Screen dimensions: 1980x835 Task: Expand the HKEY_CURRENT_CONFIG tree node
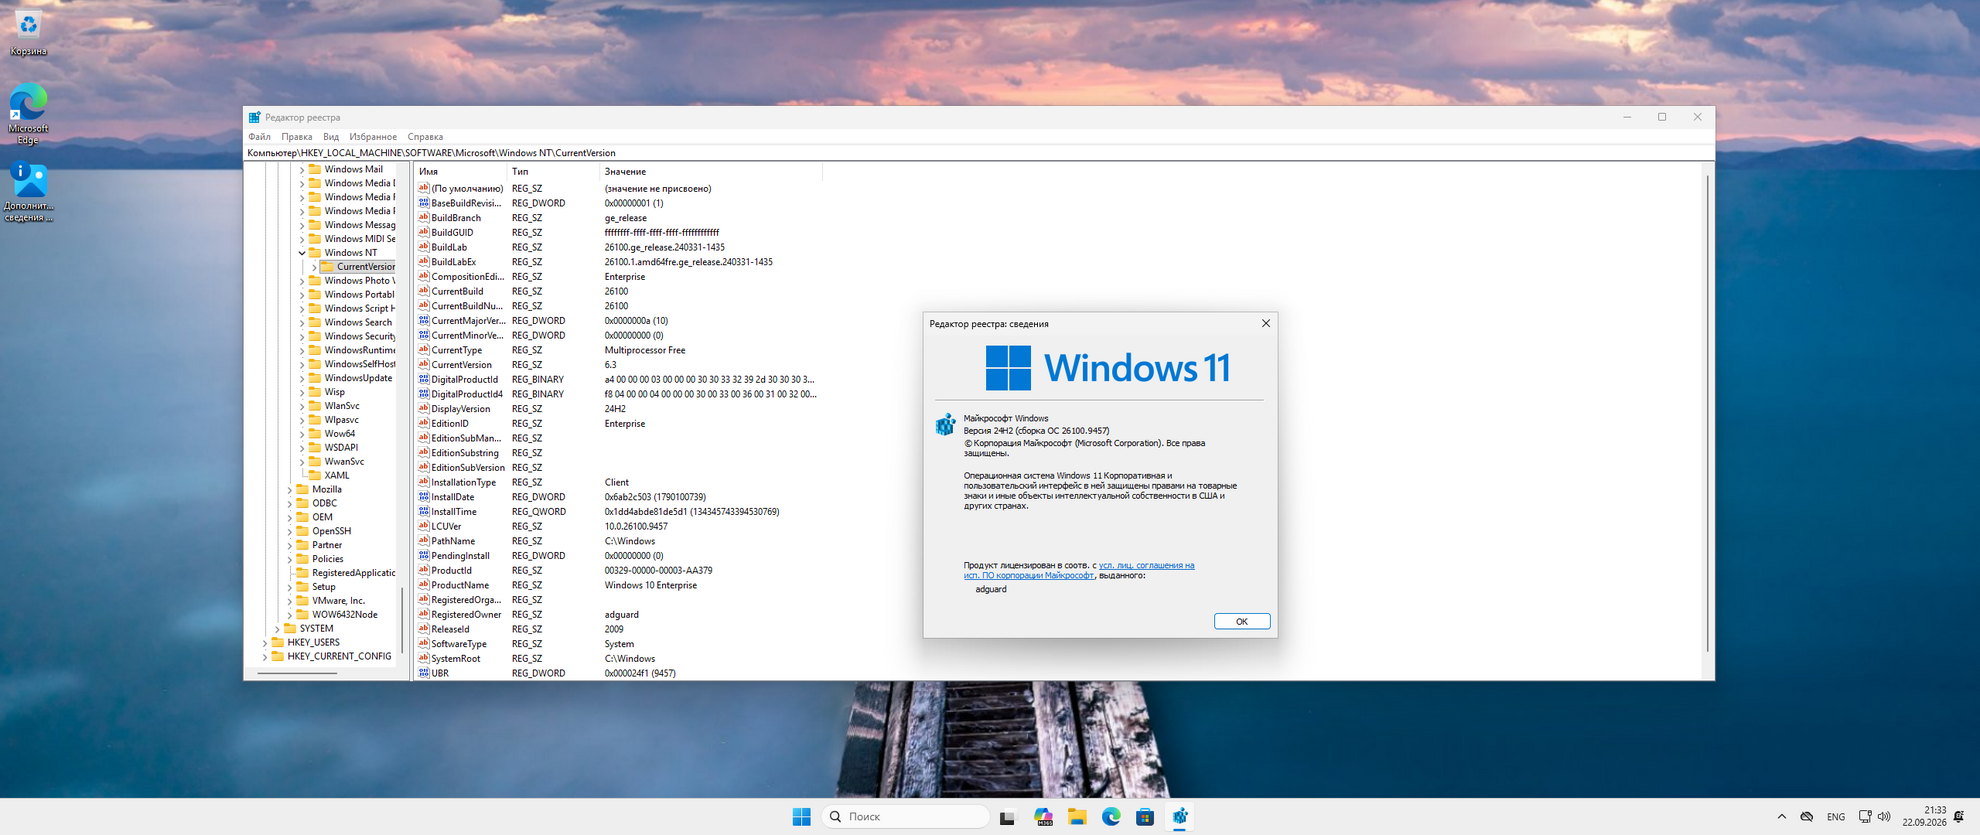coord(265,657)
